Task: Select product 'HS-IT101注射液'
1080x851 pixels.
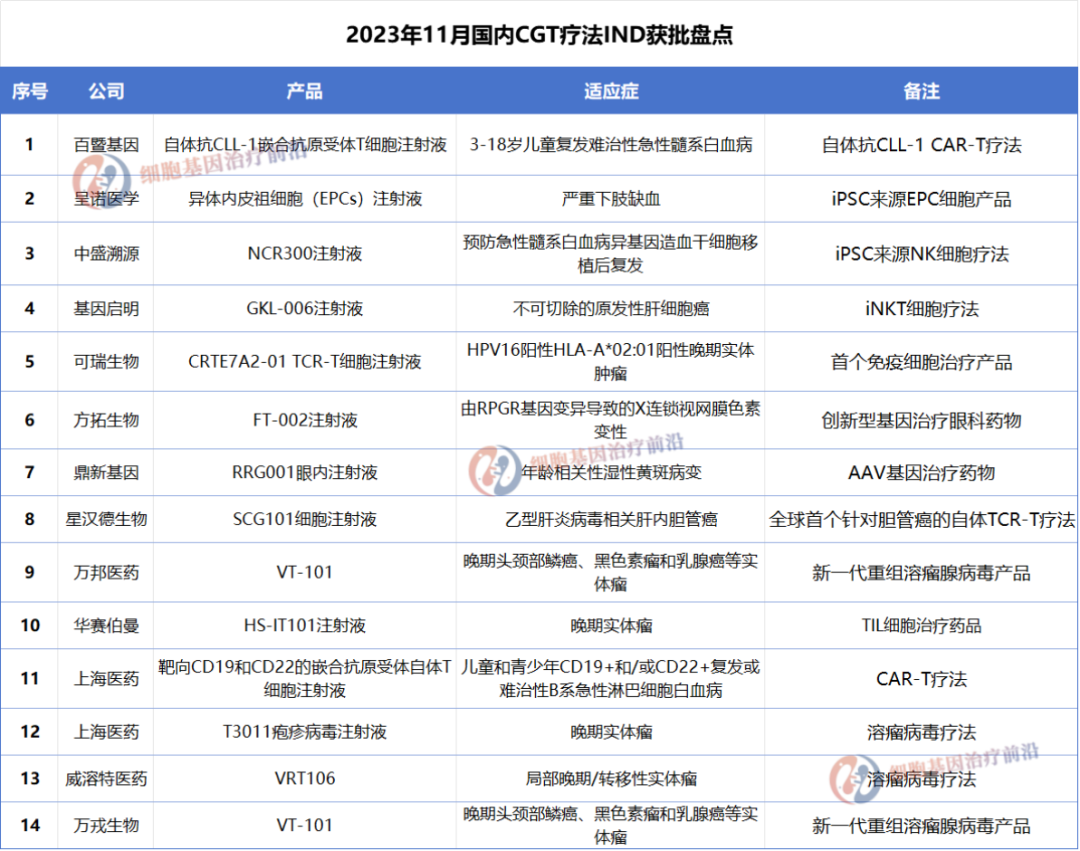Action: point(304,625)
